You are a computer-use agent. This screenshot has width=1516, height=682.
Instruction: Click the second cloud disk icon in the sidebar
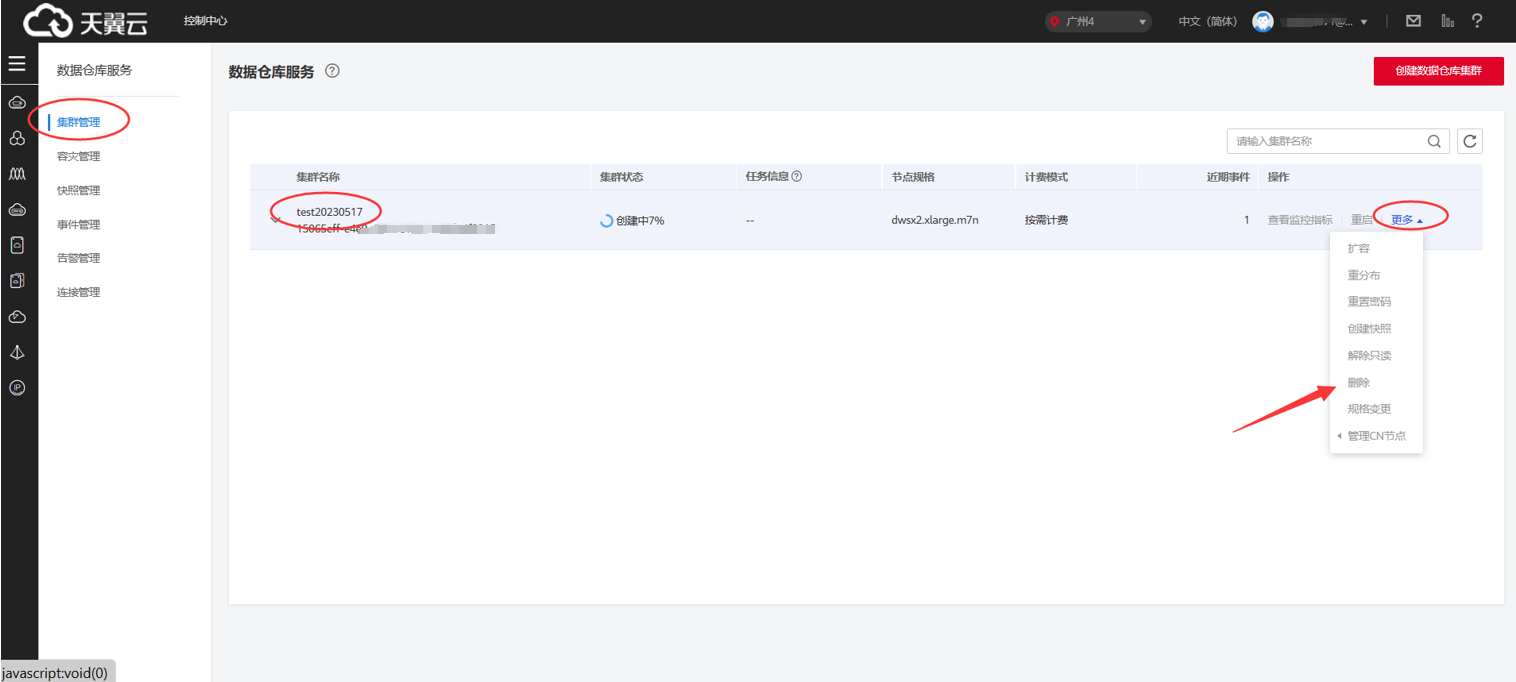[x=17, y=210]
